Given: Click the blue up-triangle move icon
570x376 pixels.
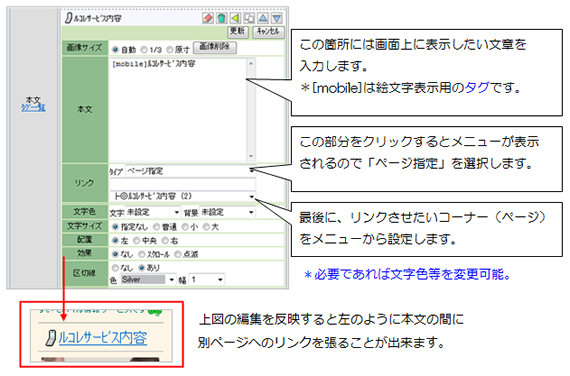Looking at the screenshot, I should point(263,18).
